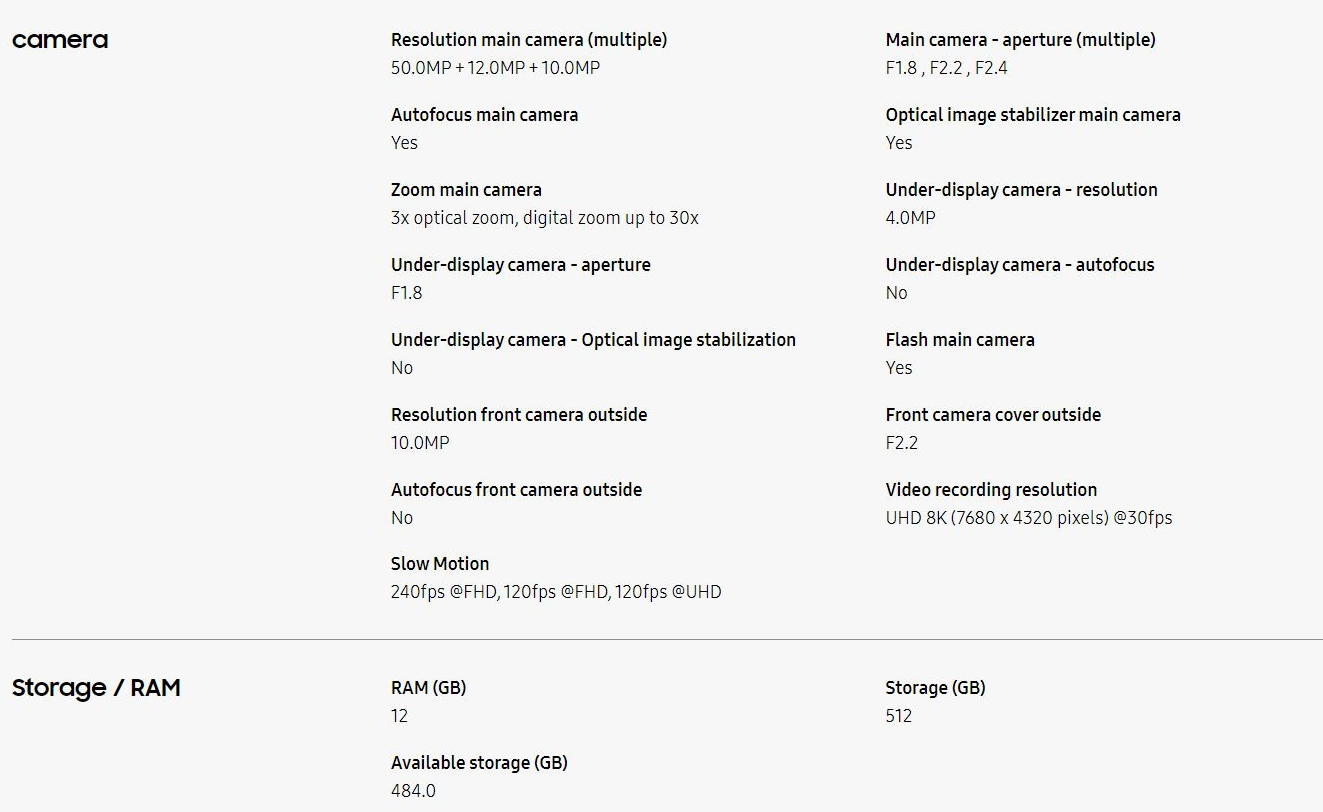Viewport: 1323px width, 812px height.
Task: Click Front camera cover outside label
Action: pyautogui.click(x=993, y=415)
